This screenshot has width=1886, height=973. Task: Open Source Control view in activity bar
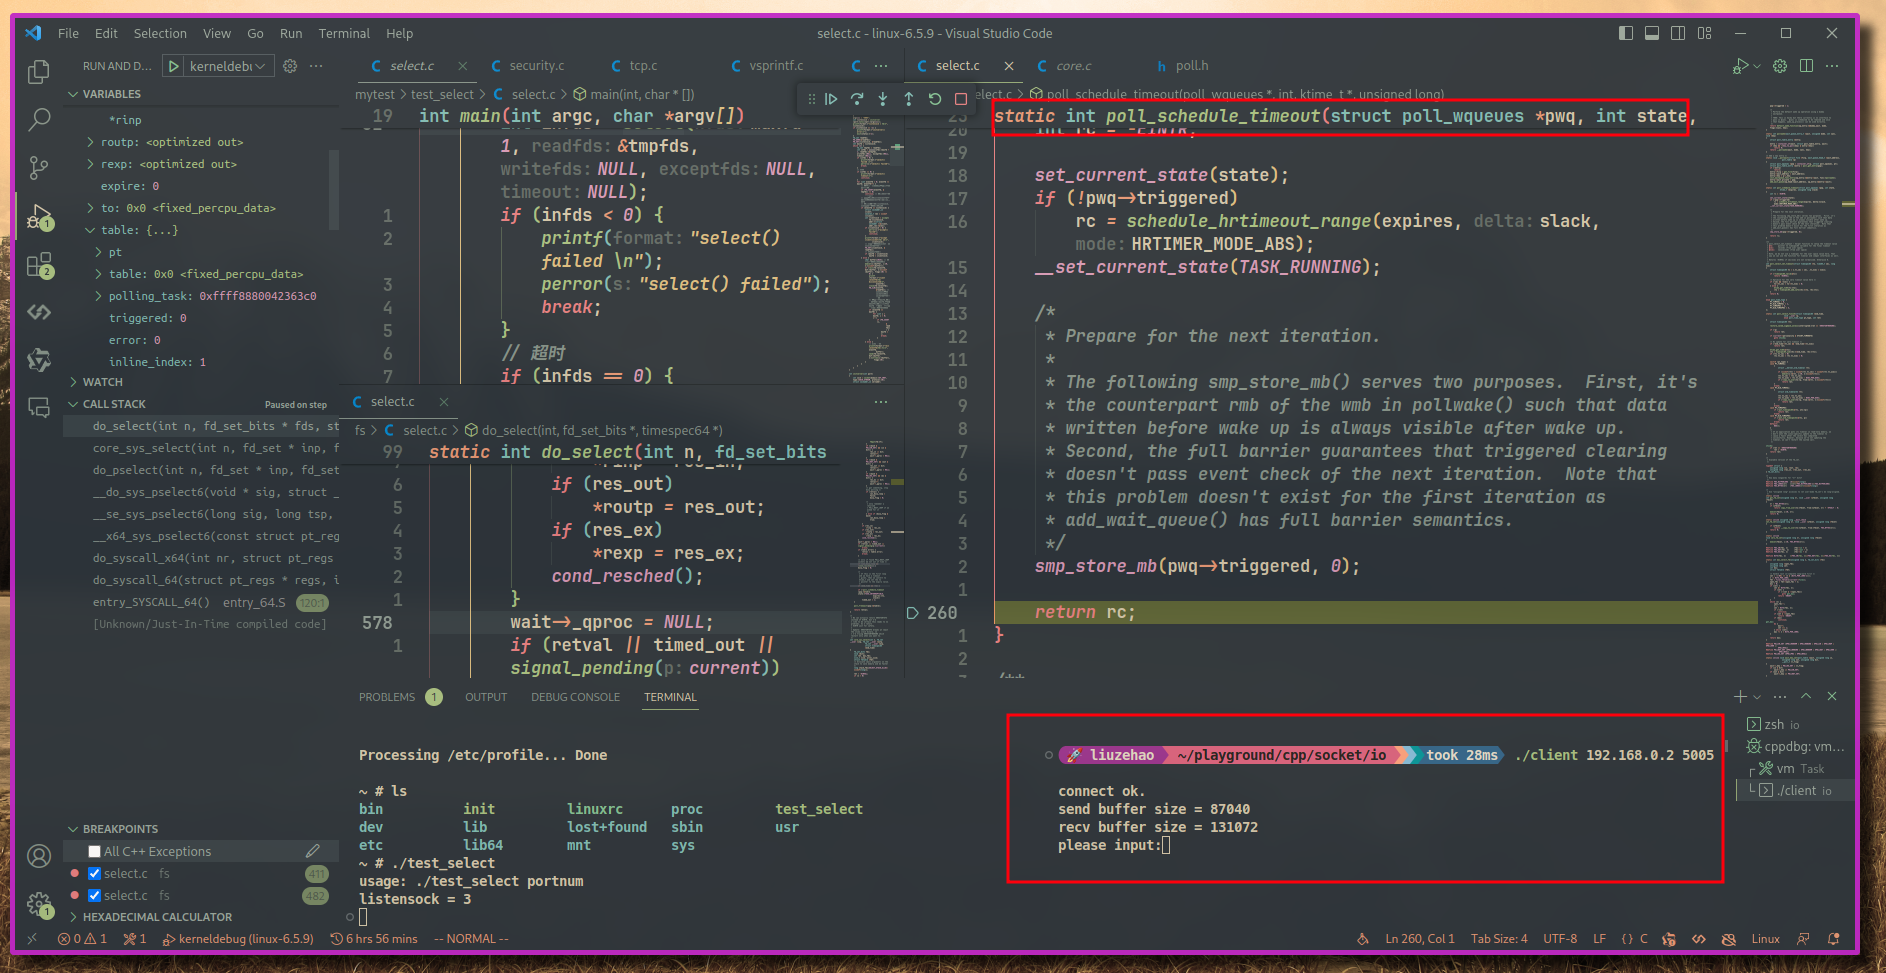pos(39,168)
